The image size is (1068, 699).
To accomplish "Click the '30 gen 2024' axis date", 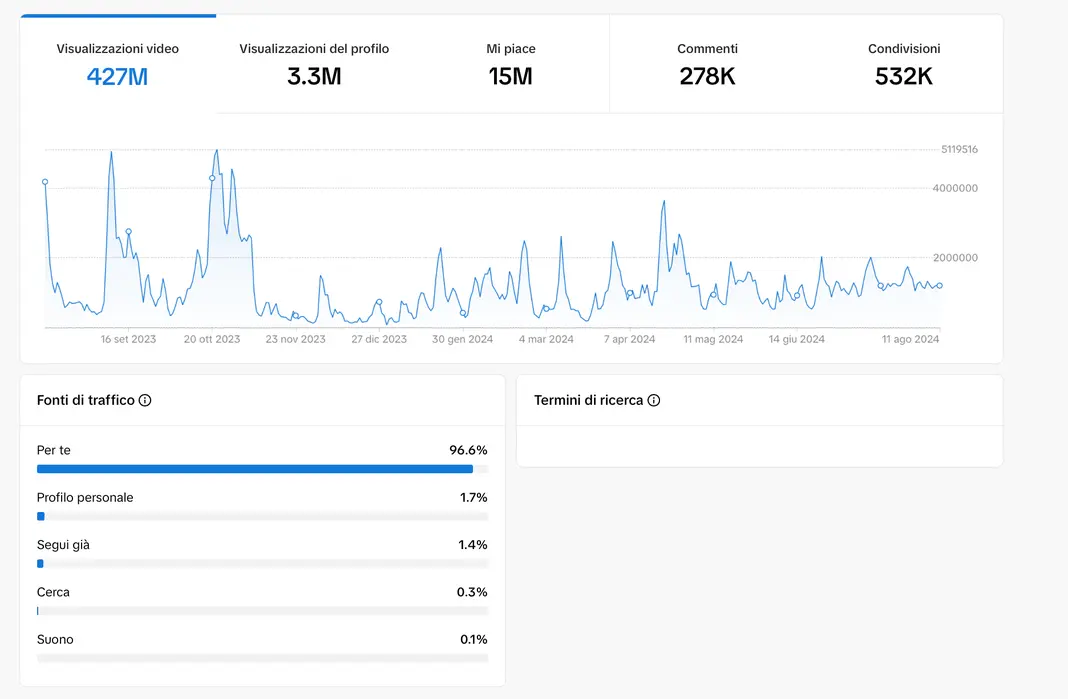I will (x=462, y=339).
